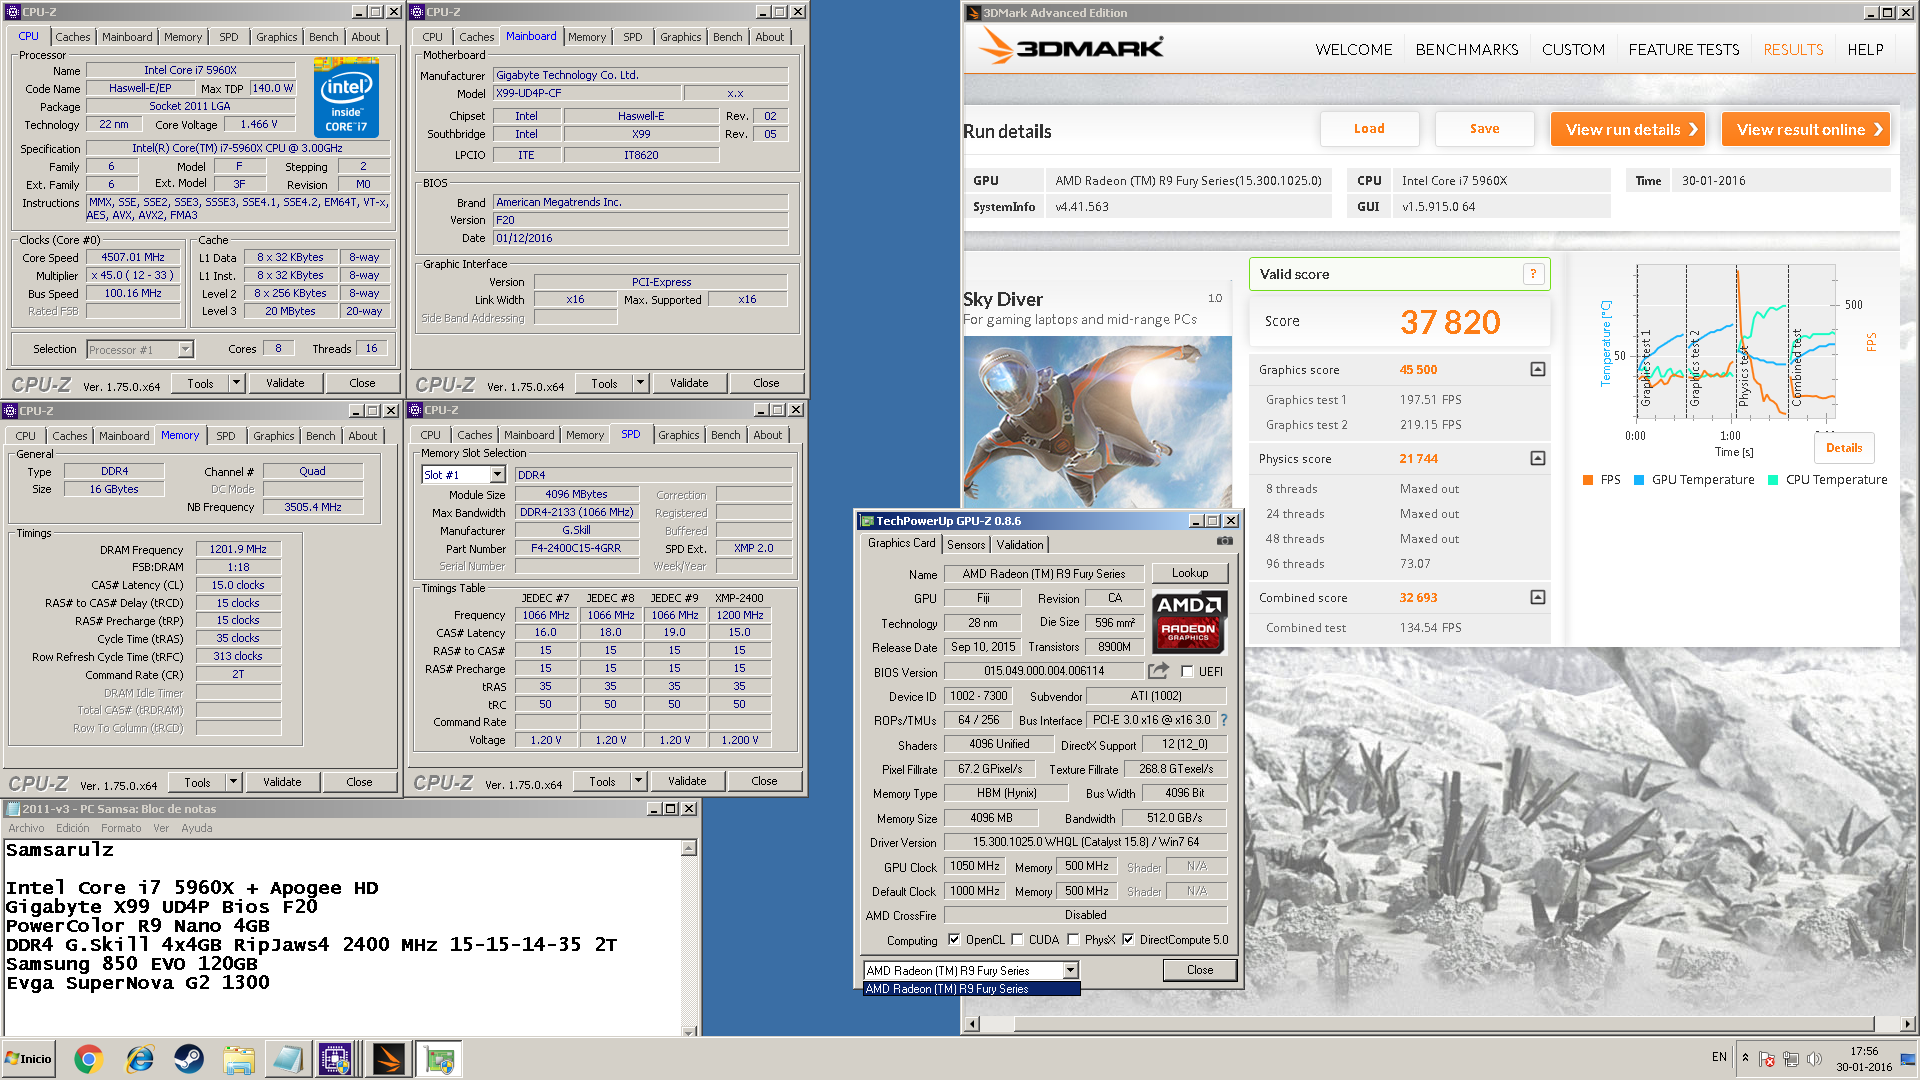Open the BENCHMARKS tab in 3DMark
The image size is (1920, 1080).
point(1466,50)
